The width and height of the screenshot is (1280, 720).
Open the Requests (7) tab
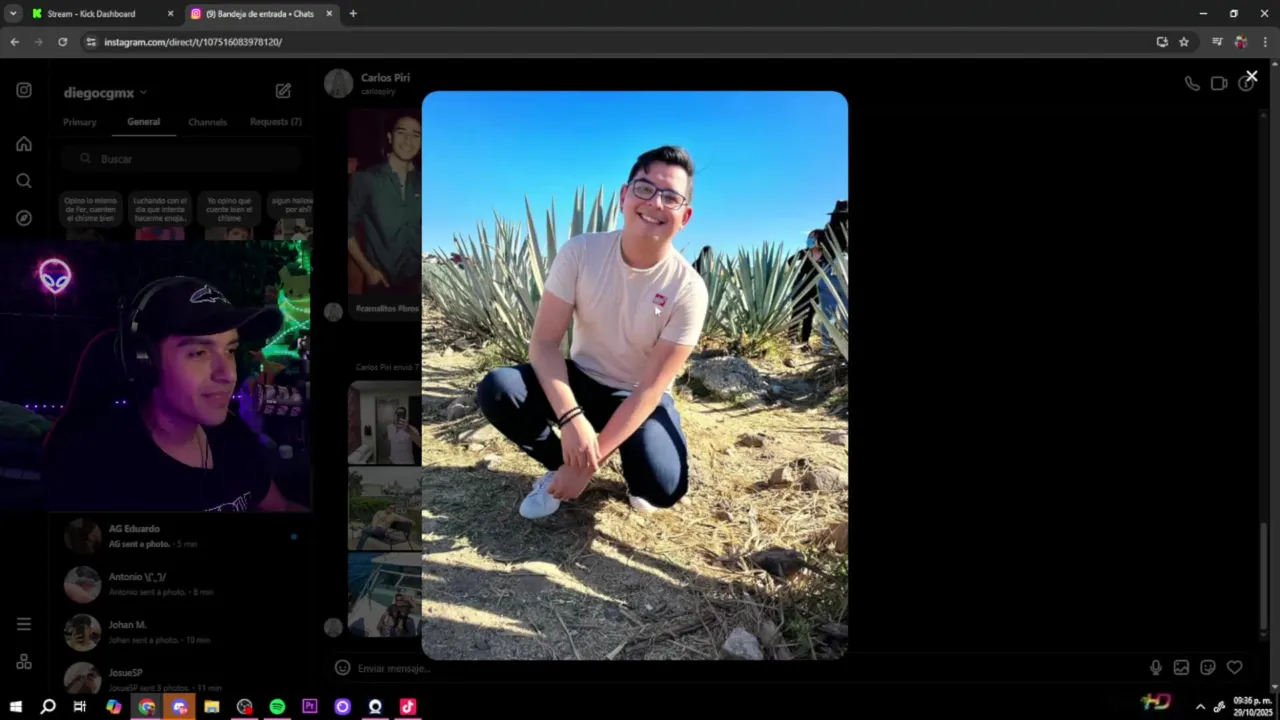click(x=276, y=122)
